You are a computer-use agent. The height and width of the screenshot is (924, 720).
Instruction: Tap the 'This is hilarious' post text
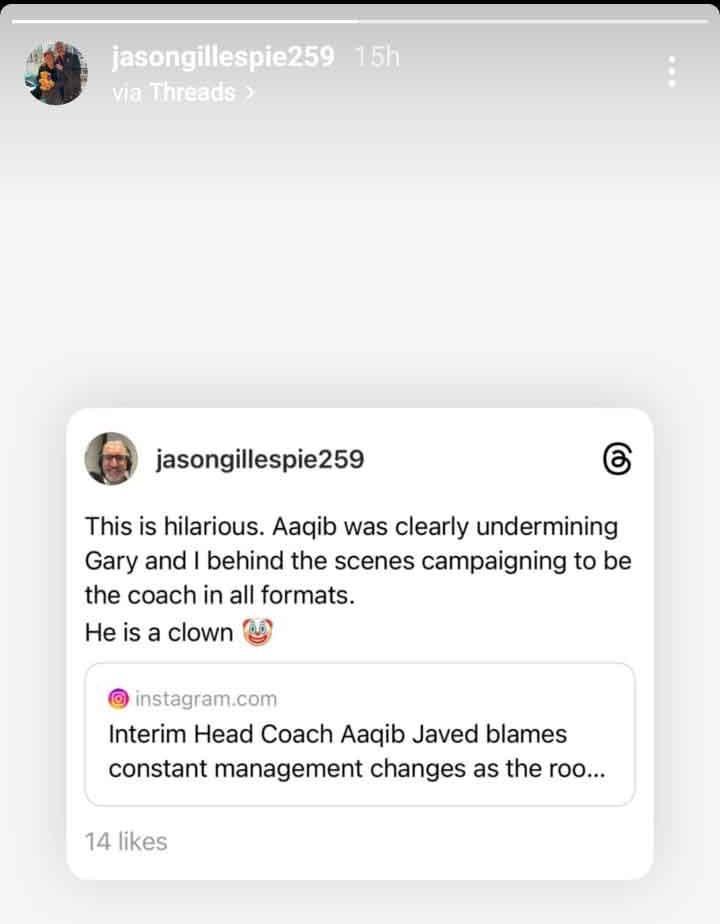[x=358, y=560]
